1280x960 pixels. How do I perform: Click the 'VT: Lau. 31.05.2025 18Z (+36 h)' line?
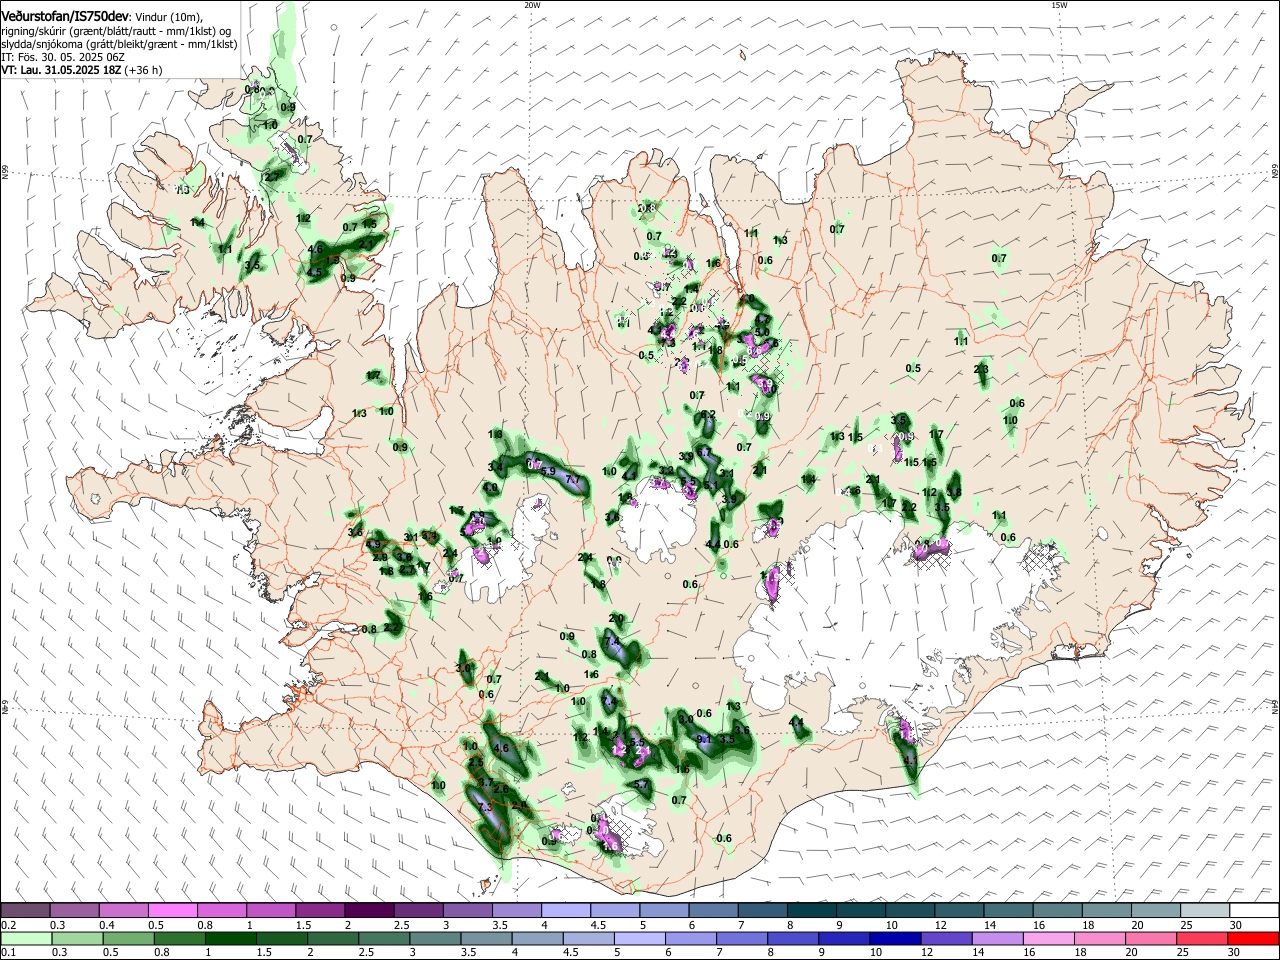[x=82, y=70]
